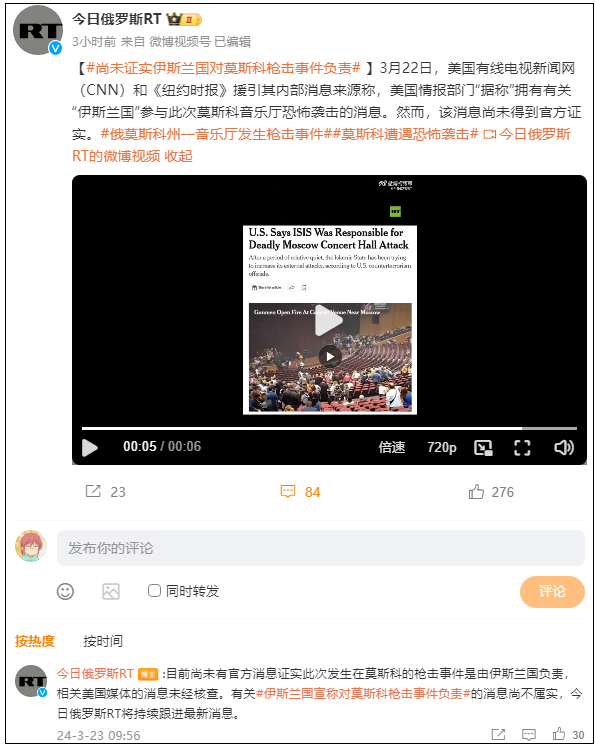Open the 倍速 playback speed menu
This screenshot has width=595, height=745.
(392, 447)
